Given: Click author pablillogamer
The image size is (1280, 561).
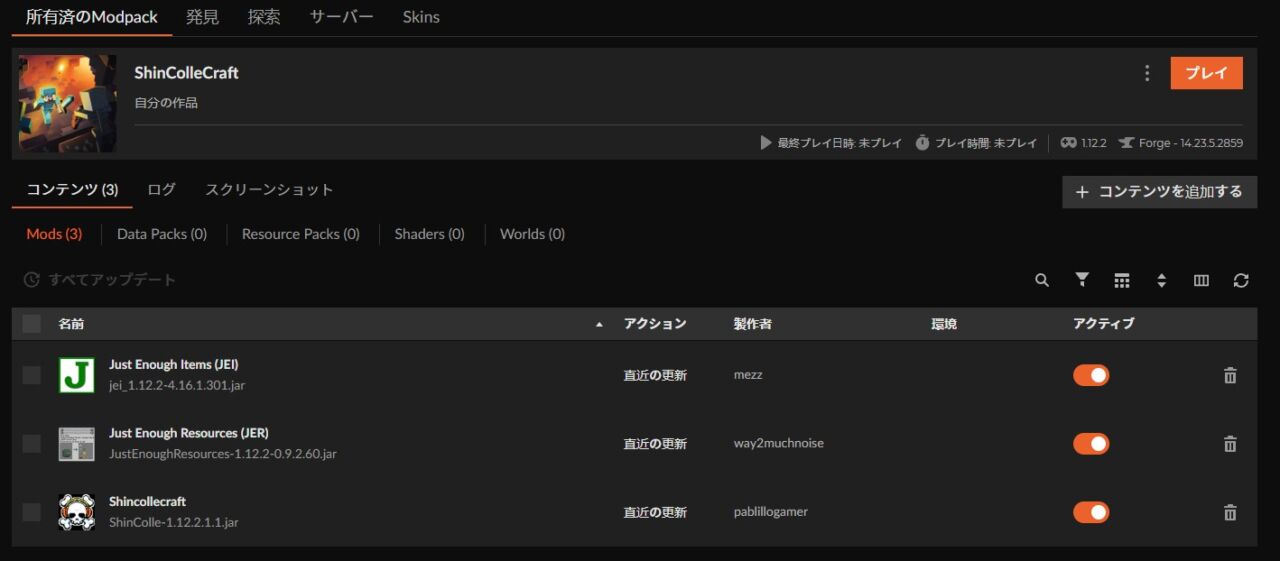Looking at the screenshot, I should (x=770, y=512).
